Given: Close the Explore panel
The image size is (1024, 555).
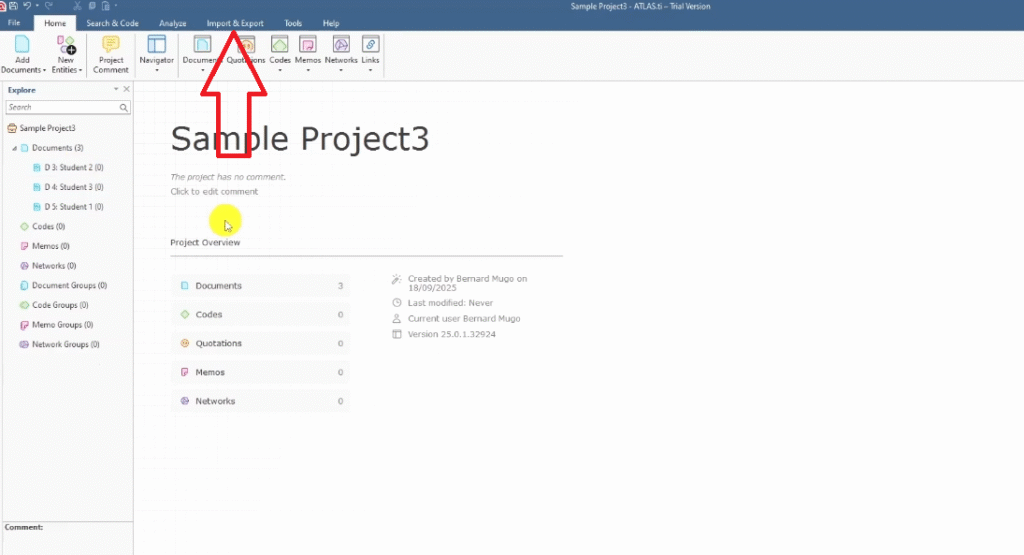Looking at the screenshot, I should (x=126, y=90).
